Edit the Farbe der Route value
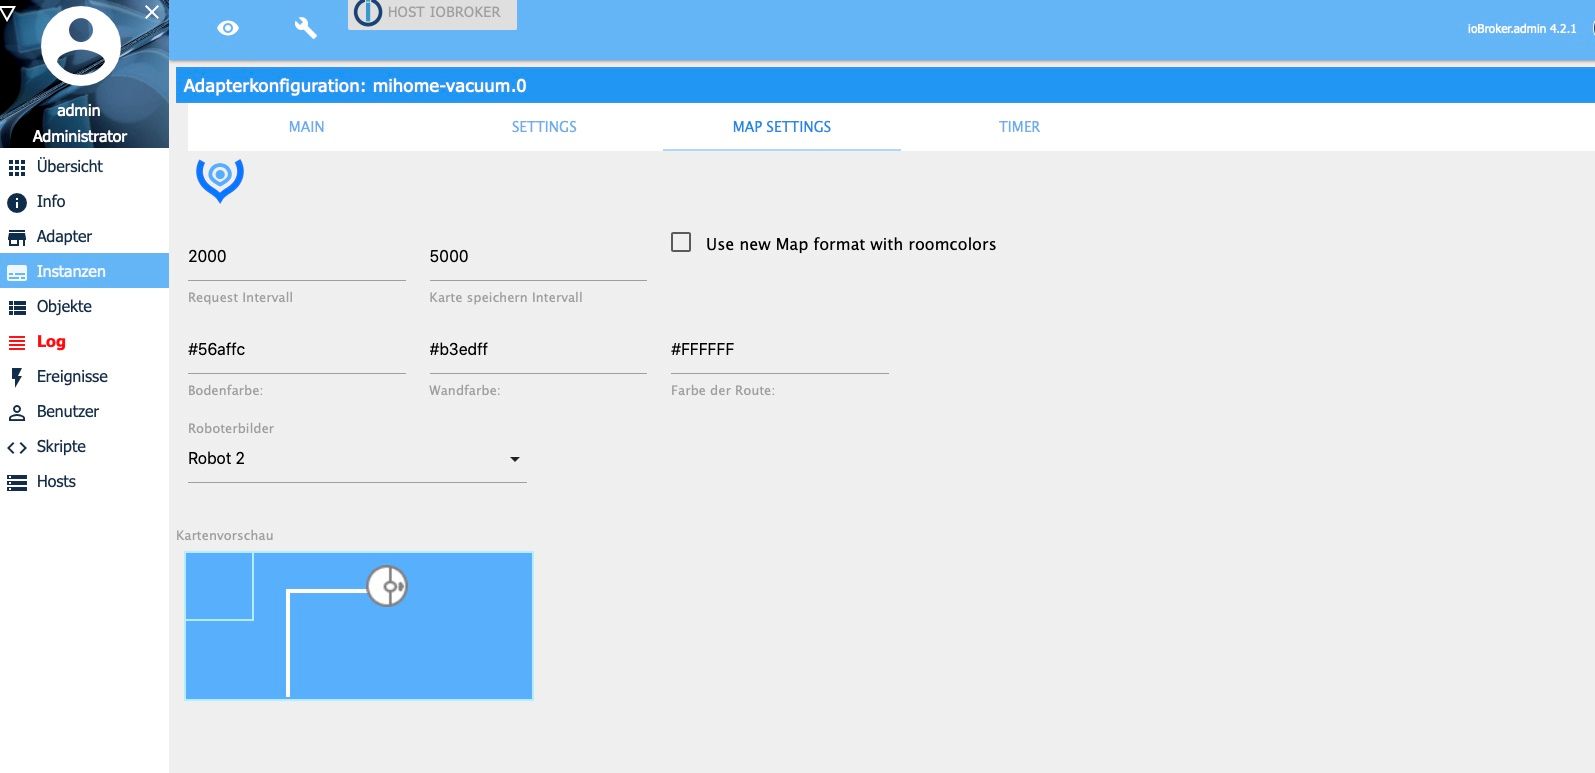Screen dimensions: 1595x773 [x=780, y=350]
